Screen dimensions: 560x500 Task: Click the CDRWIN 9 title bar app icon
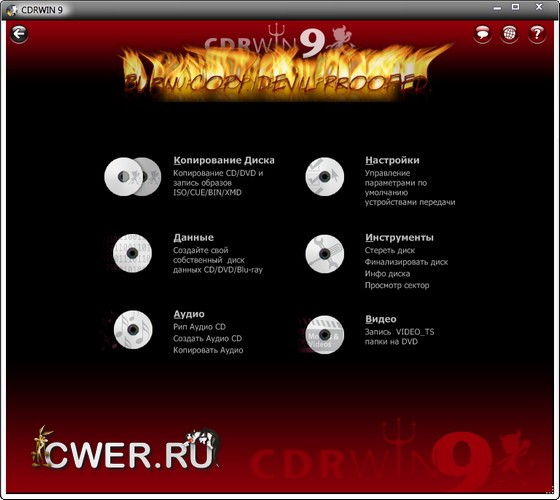tap(12, 10)
